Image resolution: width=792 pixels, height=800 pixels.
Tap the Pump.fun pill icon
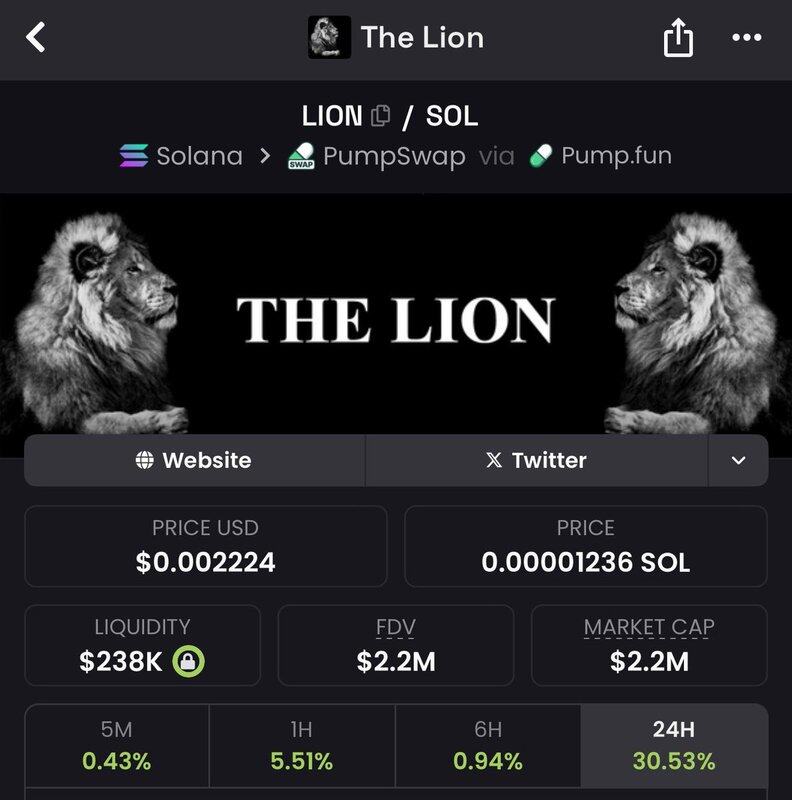[x=540, y=156]
